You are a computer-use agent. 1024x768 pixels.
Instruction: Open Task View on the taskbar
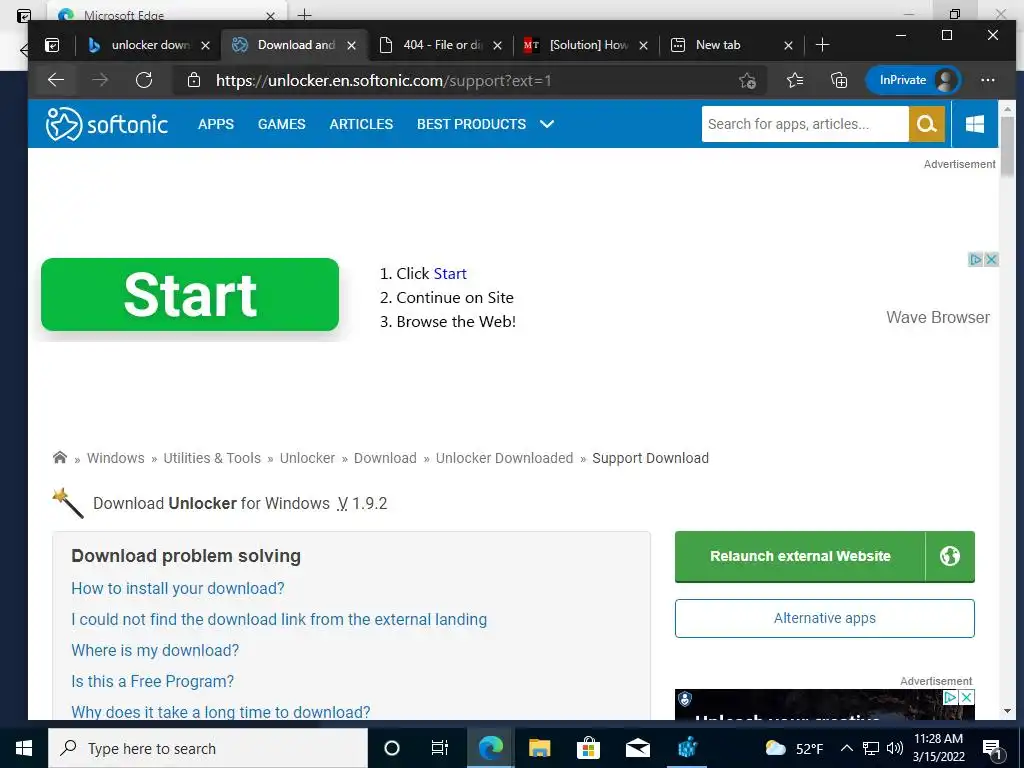click(440, 748)
